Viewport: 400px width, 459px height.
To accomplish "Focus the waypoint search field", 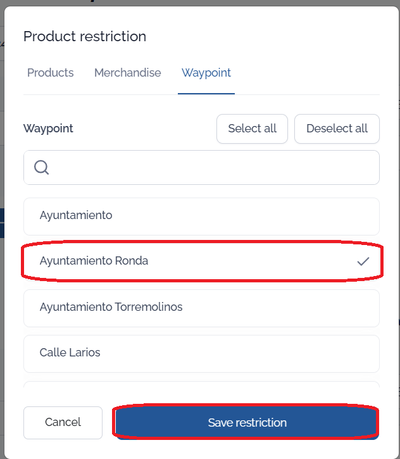I will tap(201, 167).
